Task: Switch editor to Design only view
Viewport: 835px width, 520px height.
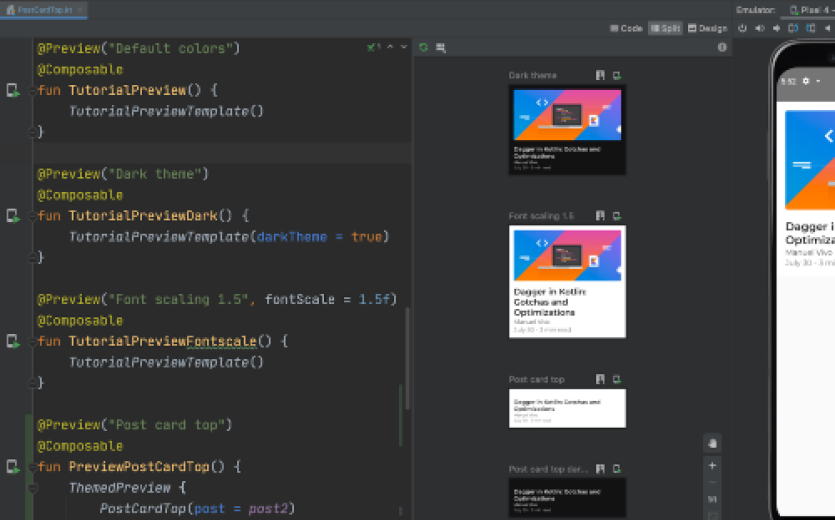Action: (x=708, y=29)
